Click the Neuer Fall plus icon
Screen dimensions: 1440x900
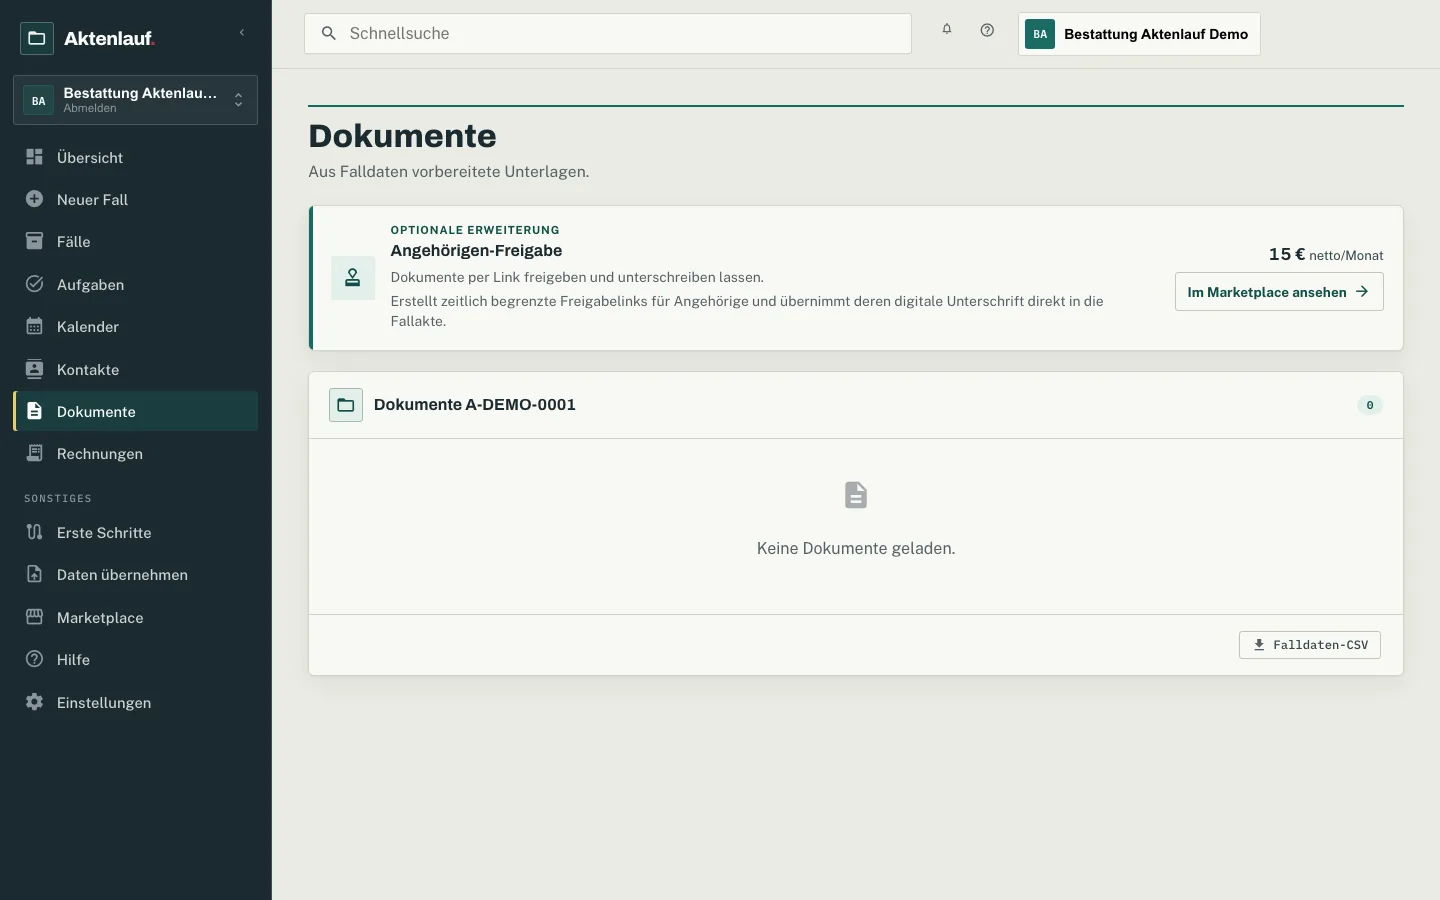click(34, 199)
